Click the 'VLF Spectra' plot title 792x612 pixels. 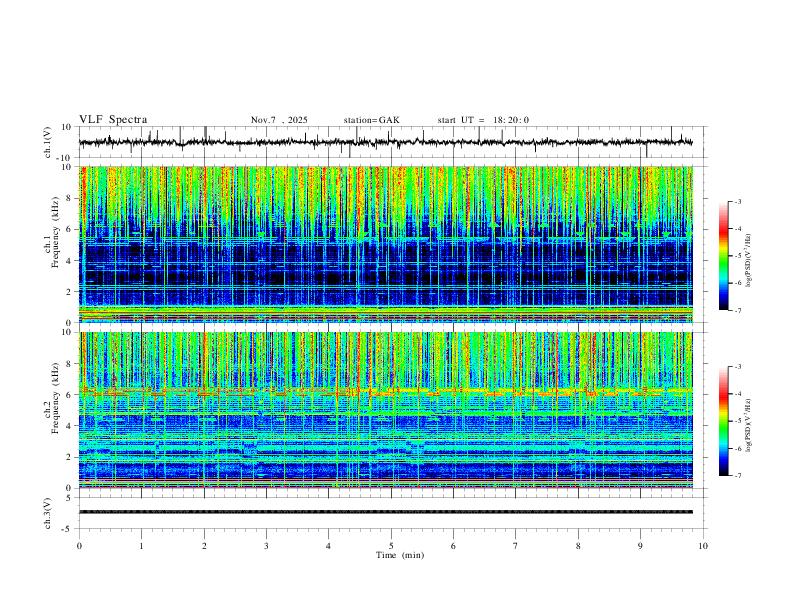point(113,120)
